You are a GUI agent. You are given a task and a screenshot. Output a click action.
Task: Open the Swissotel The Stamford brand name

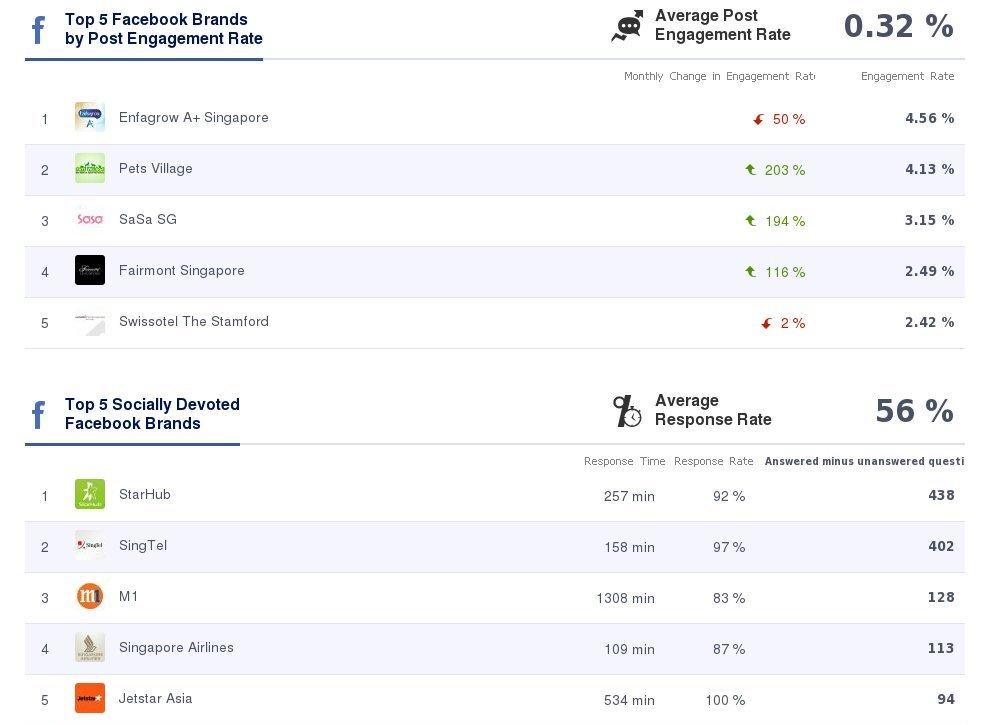[194, 321]
